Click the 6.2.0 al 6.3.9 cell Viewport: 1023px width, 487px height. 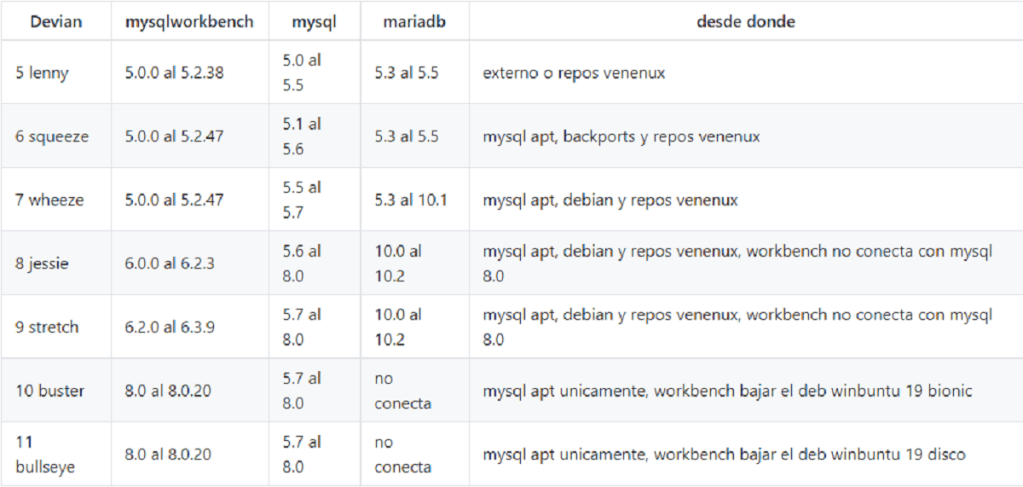(170, 327)
